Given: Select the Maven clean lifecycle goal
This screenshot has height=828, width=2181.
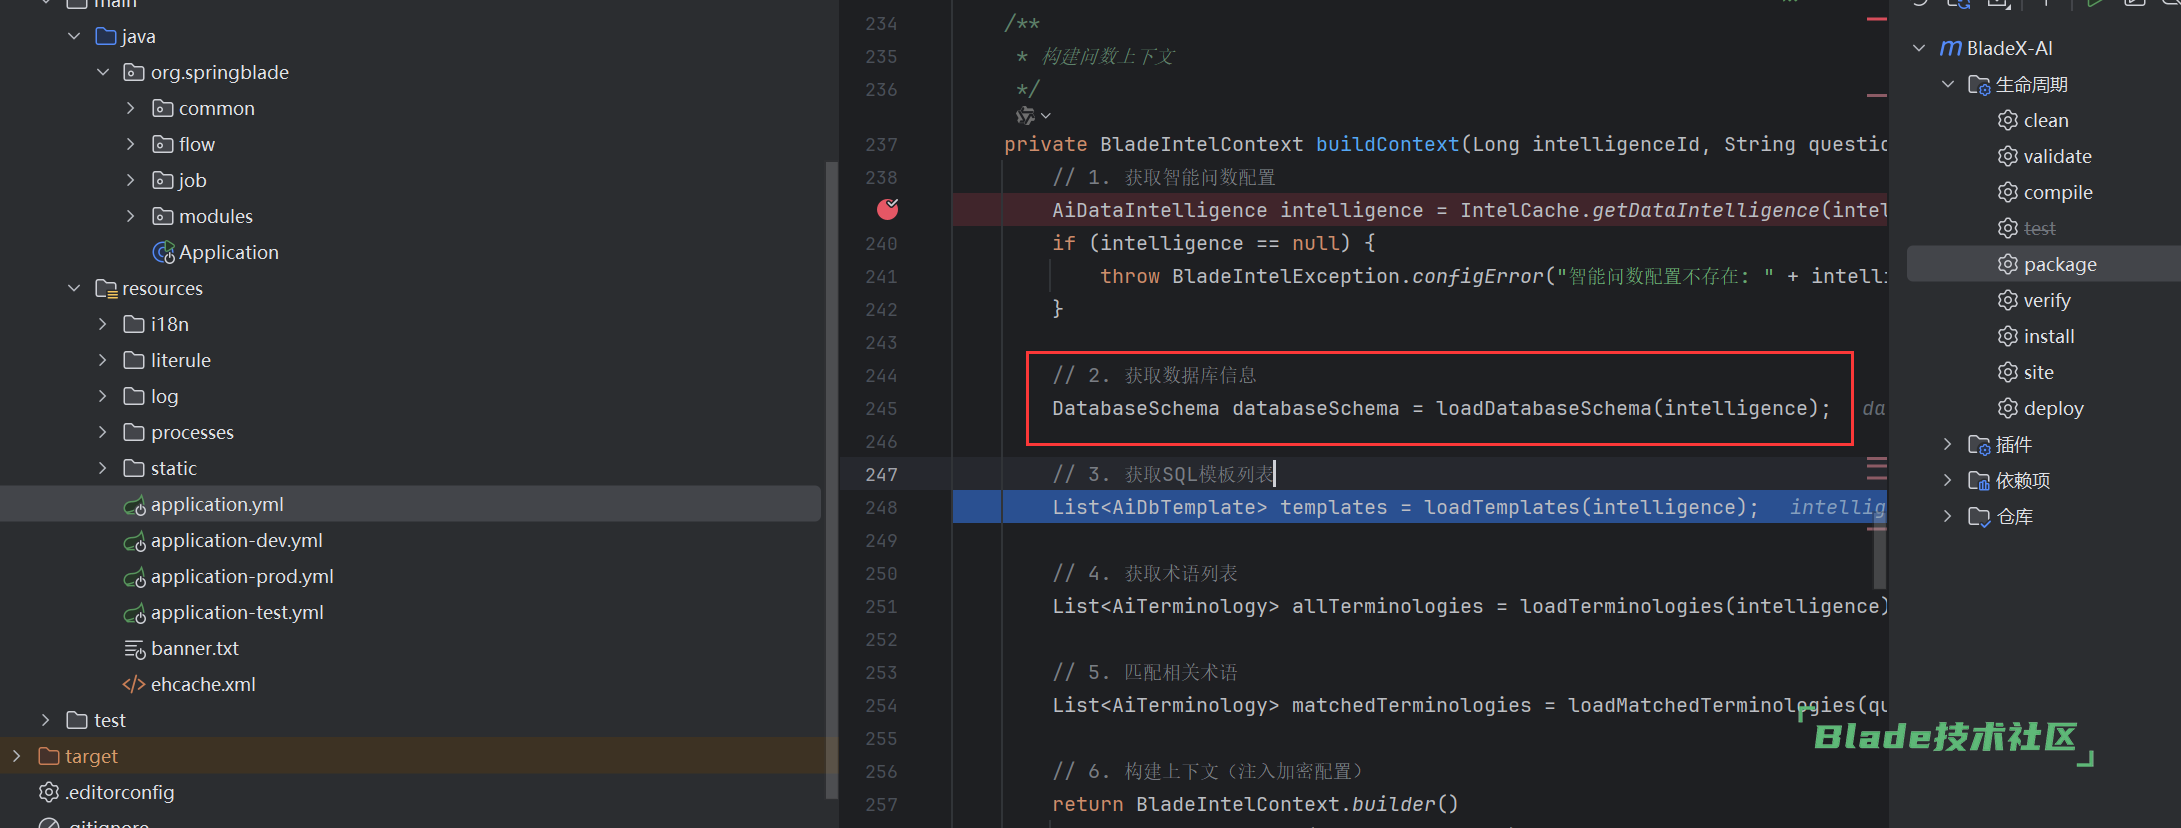Looking at the screenshot, I should click(x=2045, y=120).
